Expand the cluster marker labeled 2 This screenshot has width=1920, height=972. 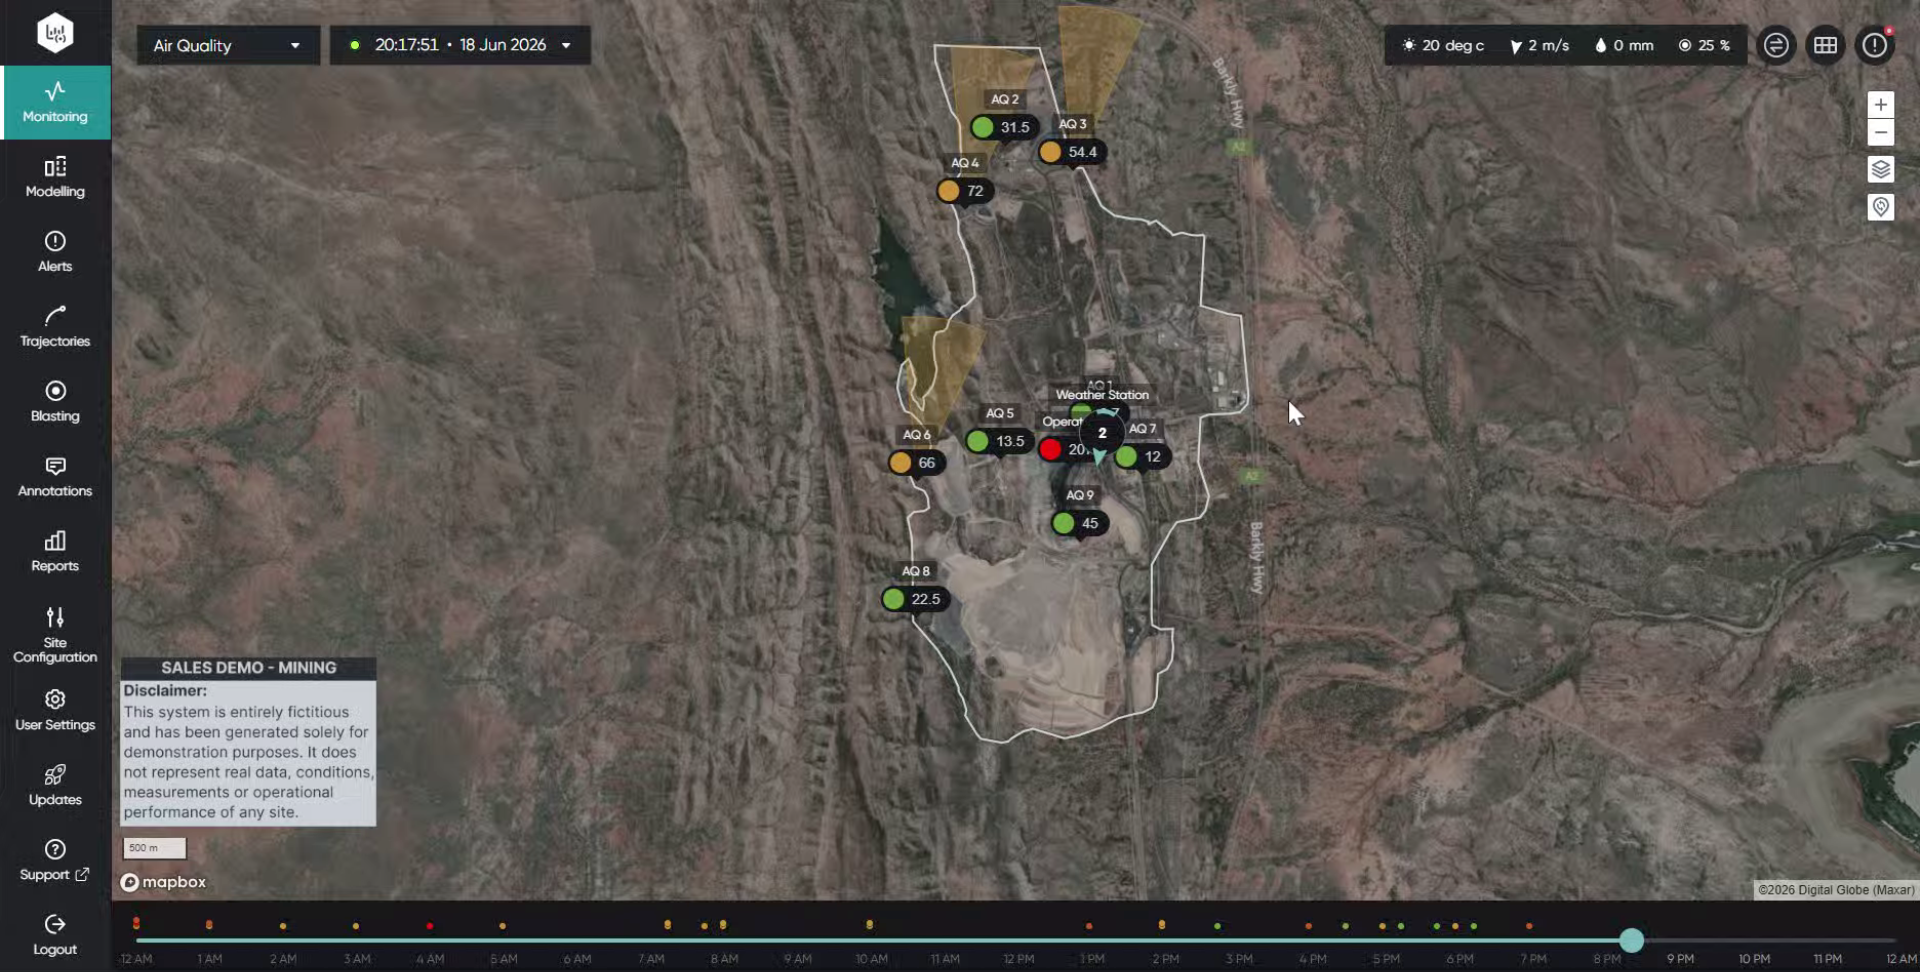(x=1102, y=433)
